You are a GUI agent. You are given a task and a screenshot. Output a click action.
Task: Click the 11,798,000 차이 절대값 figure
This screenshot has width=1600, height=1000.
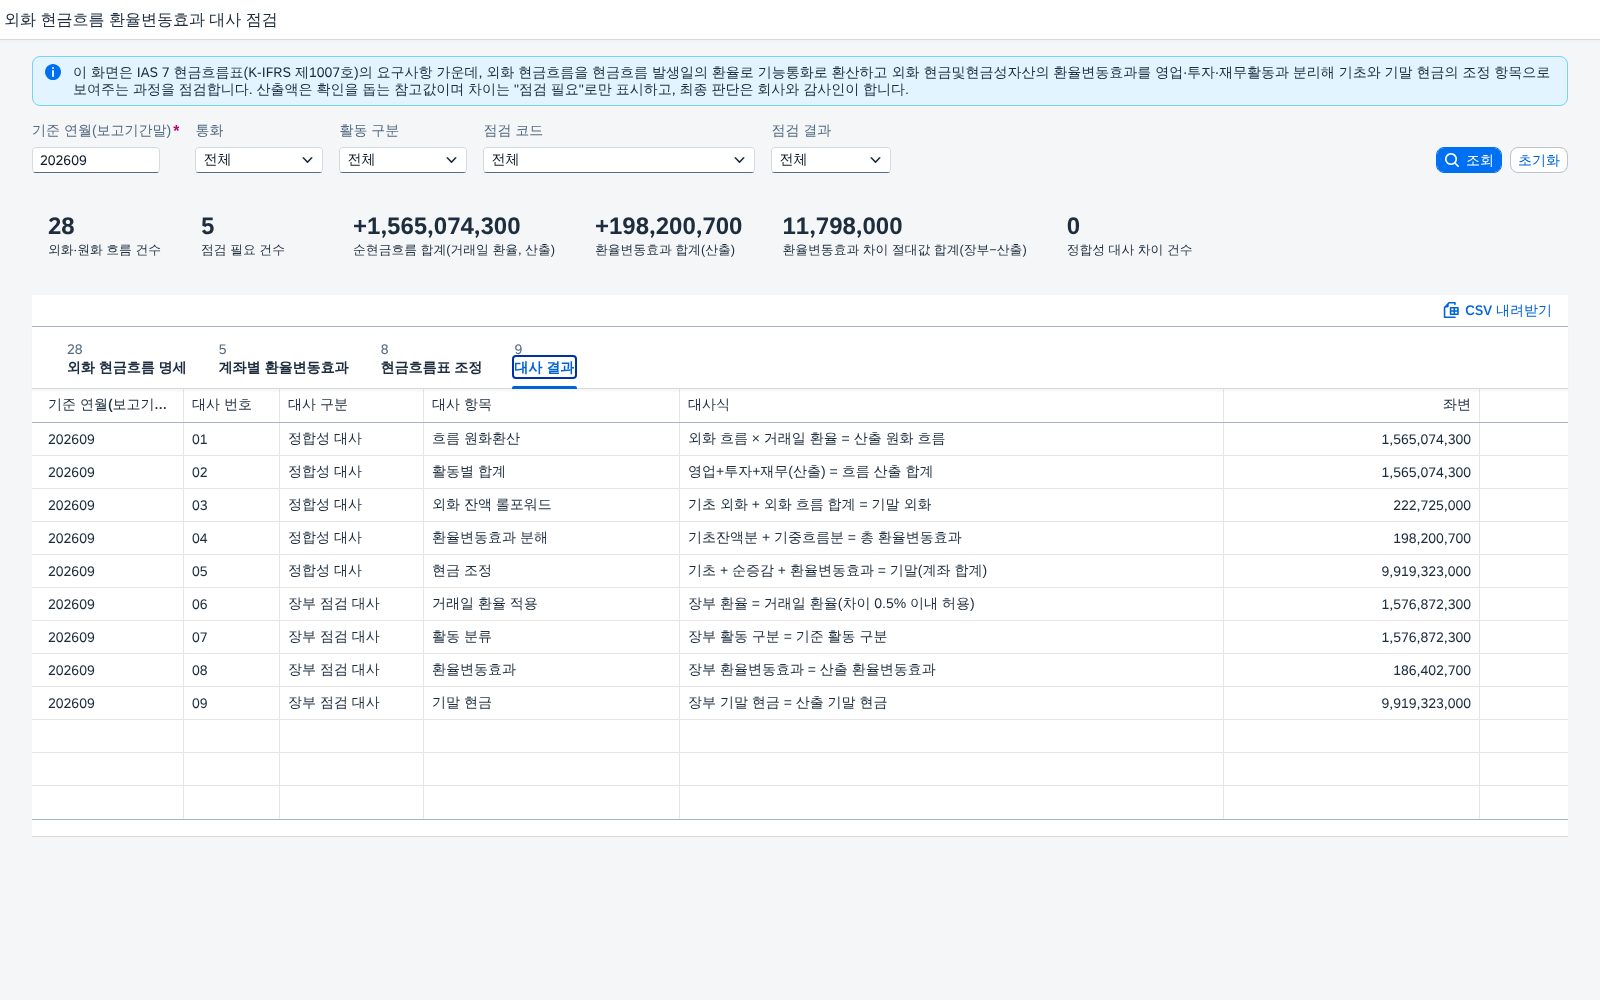click(842, 226)
